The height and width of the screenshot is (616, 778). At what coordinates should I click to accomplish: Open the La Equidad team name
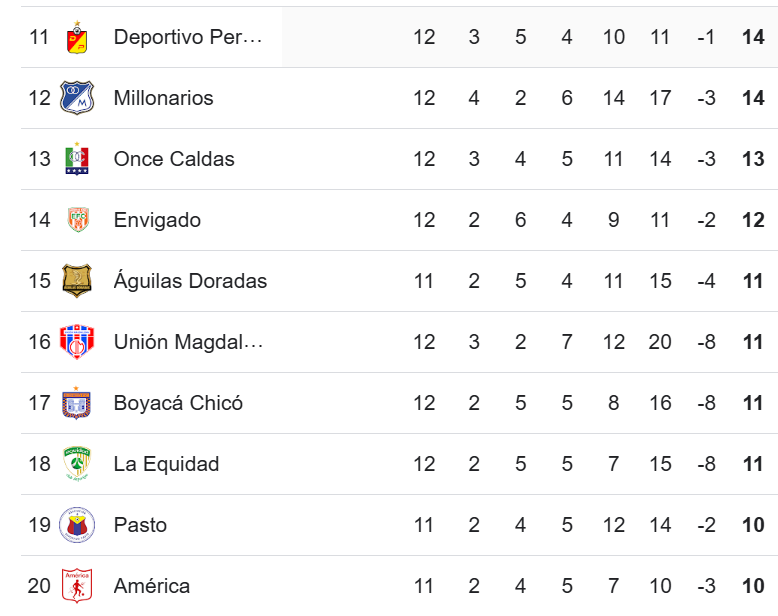click(x=166, y=465)
